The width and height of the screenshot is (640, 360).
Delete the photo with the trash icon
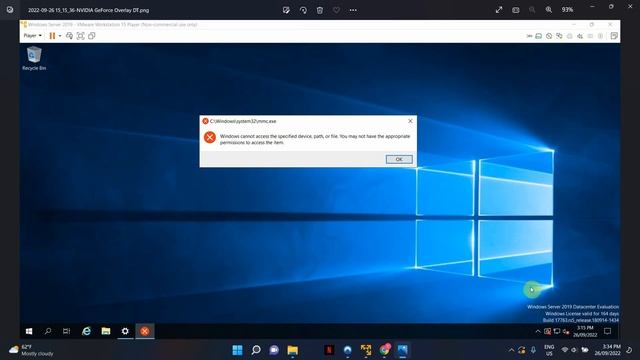point(320,10)
